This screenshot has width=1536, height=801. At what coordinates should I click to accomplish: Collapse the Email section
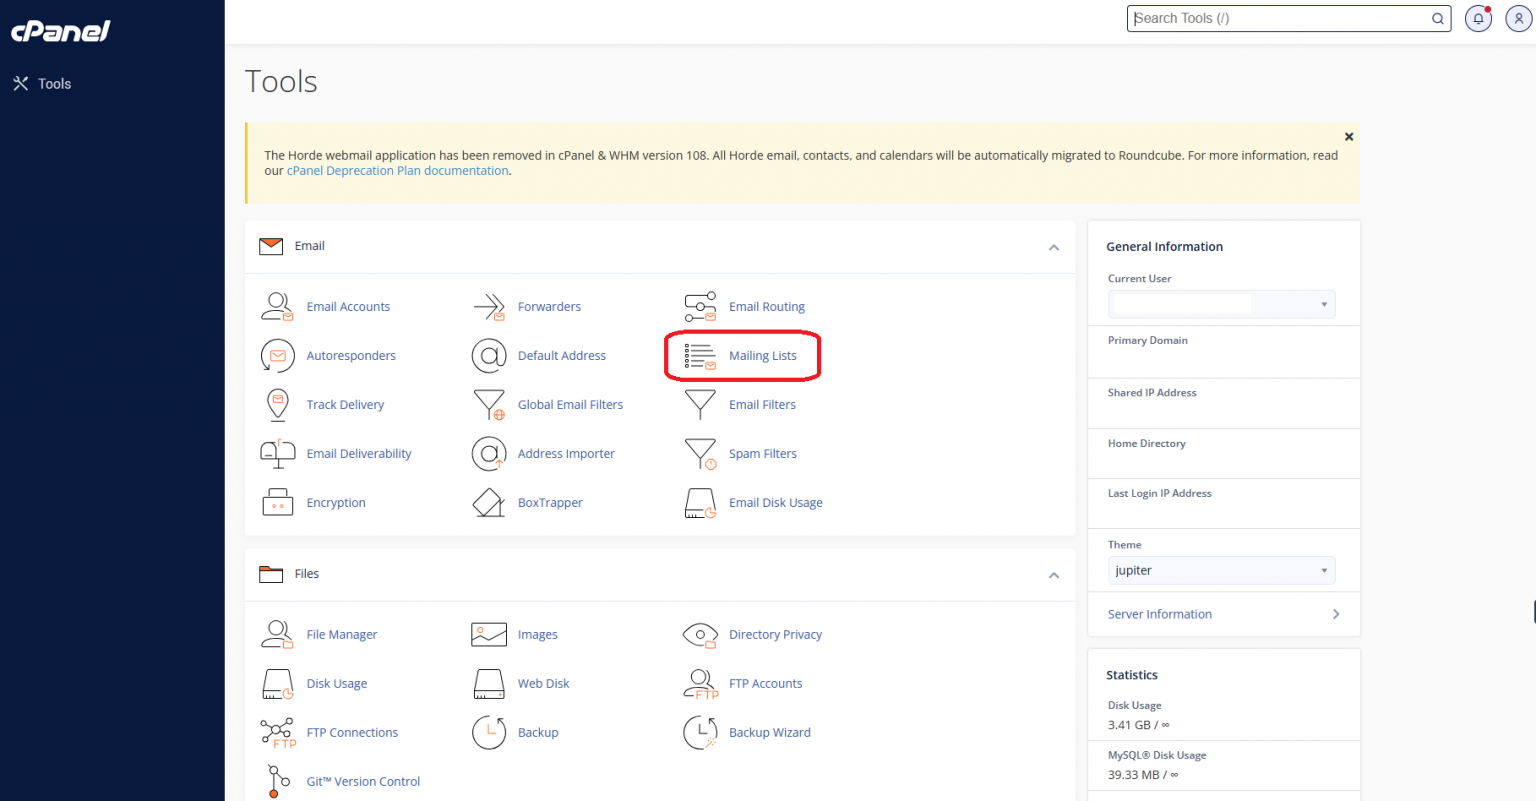coord(1053,247)
